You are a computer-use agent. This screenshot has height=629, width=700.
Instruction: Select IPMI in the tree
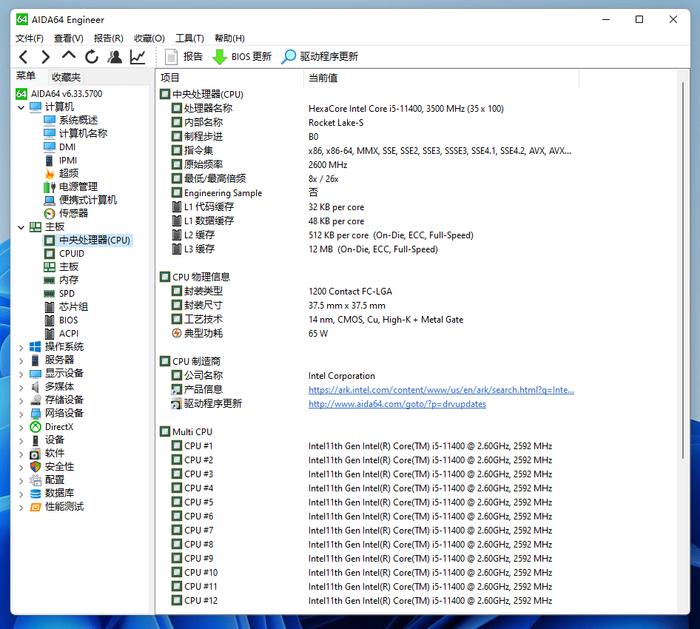pyautogui.click(x=61, y=160)
